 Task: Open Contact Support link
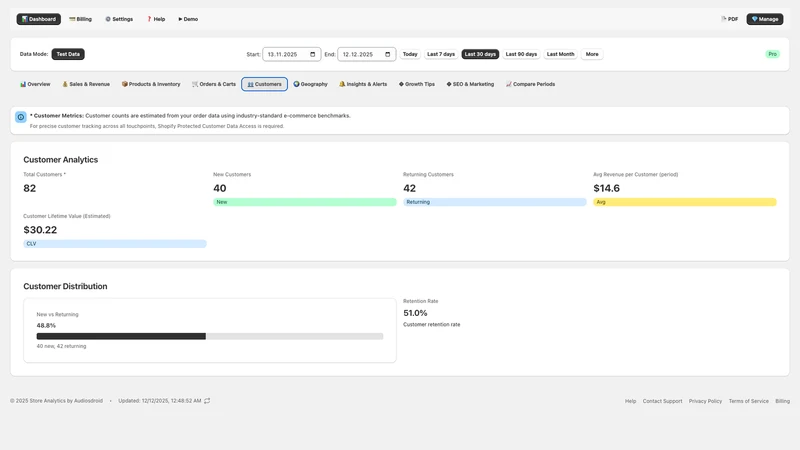pos(662,401)
